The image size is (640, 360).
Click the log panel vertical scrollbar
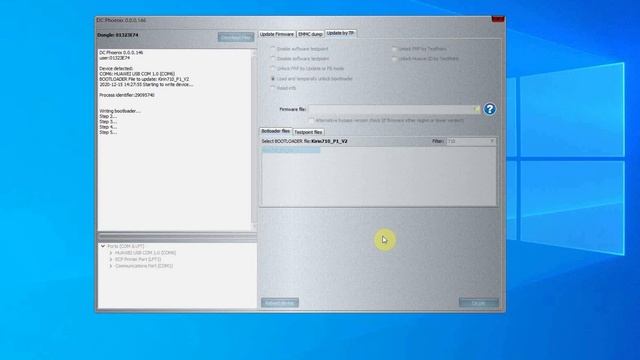(254, 140)
